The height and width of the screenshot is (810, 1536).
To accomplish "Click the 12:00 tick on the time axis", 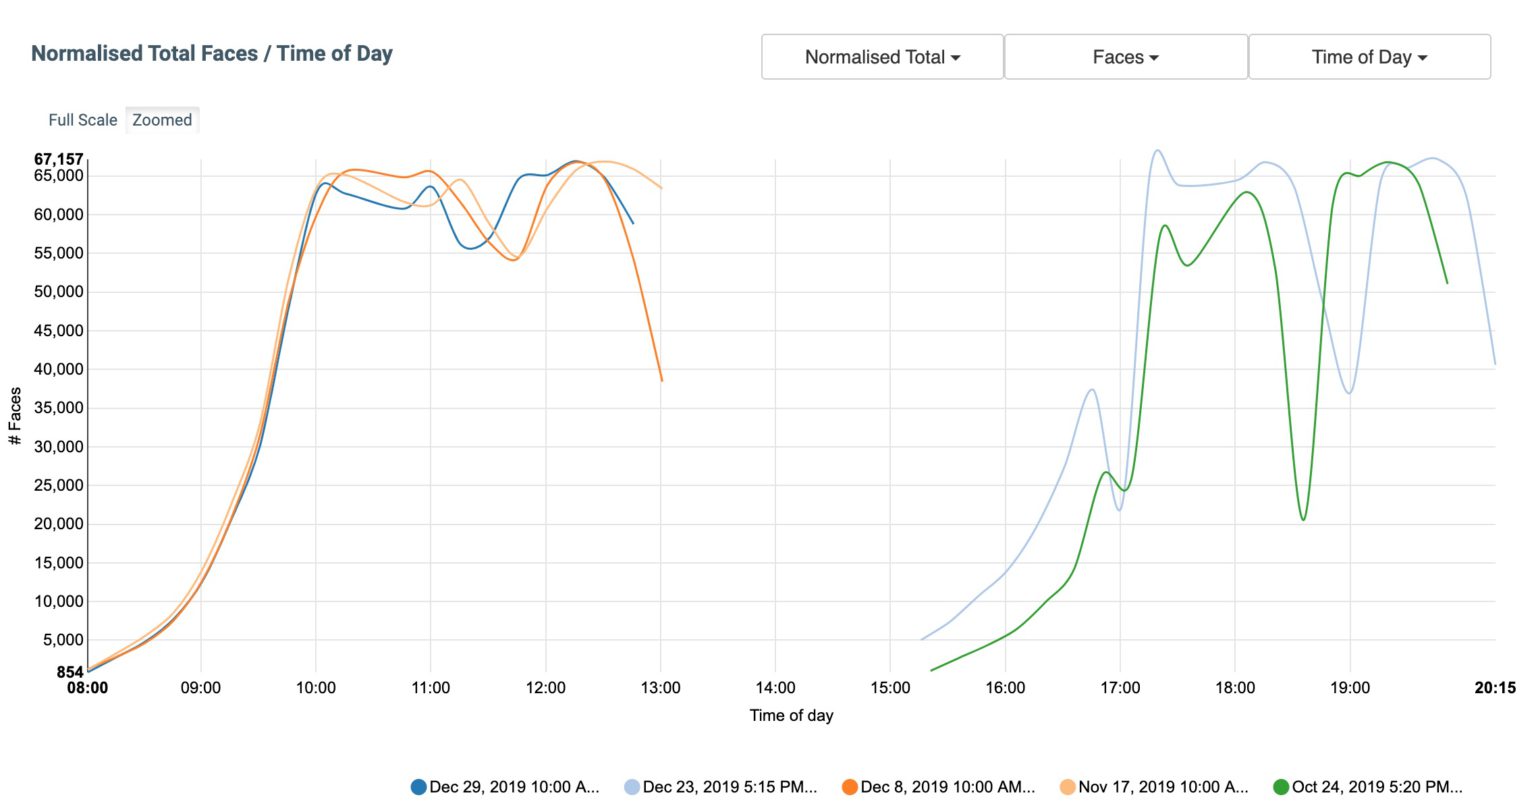I will click(x=545, y=688).
